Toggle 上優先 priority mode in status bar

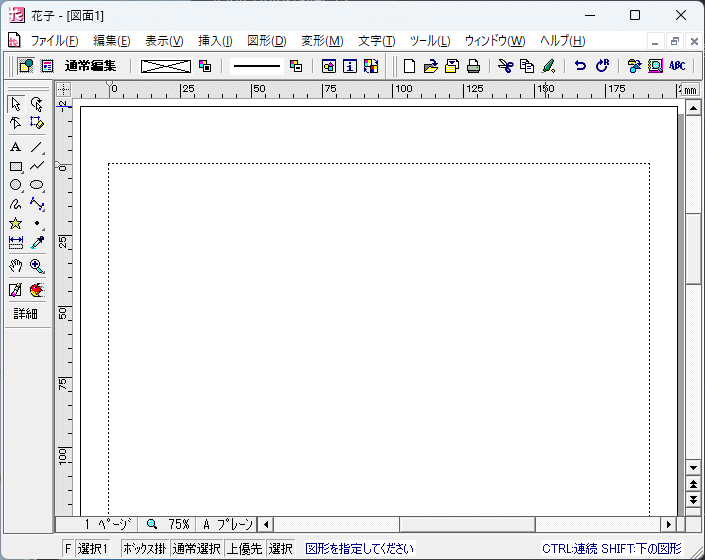[244, 548]
